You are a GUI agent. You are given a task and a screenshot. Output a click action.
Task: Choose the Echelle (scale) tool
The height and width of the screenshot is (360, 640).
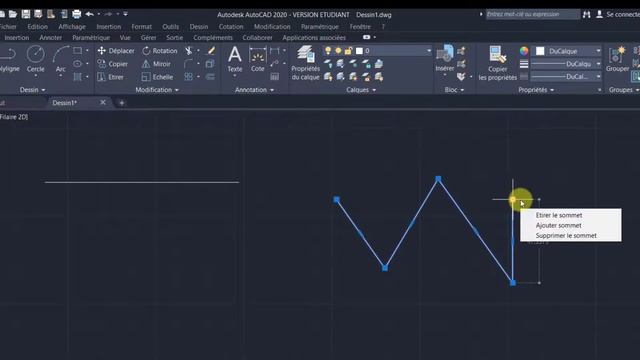click(158, 77)
